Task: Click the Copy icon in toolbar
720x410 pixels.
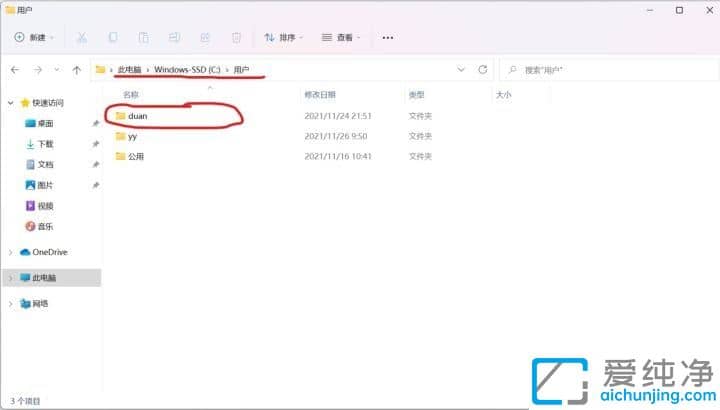Action: point(113,37)
